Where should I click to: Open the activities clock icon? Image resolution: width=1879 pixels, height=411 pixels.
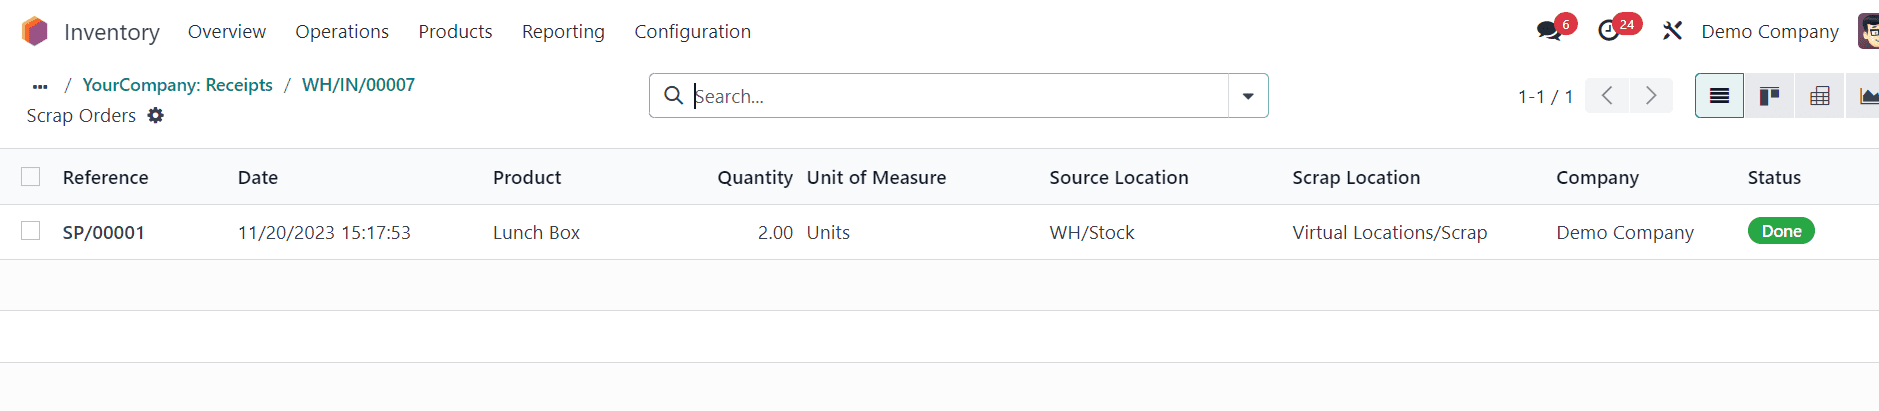1609,31
